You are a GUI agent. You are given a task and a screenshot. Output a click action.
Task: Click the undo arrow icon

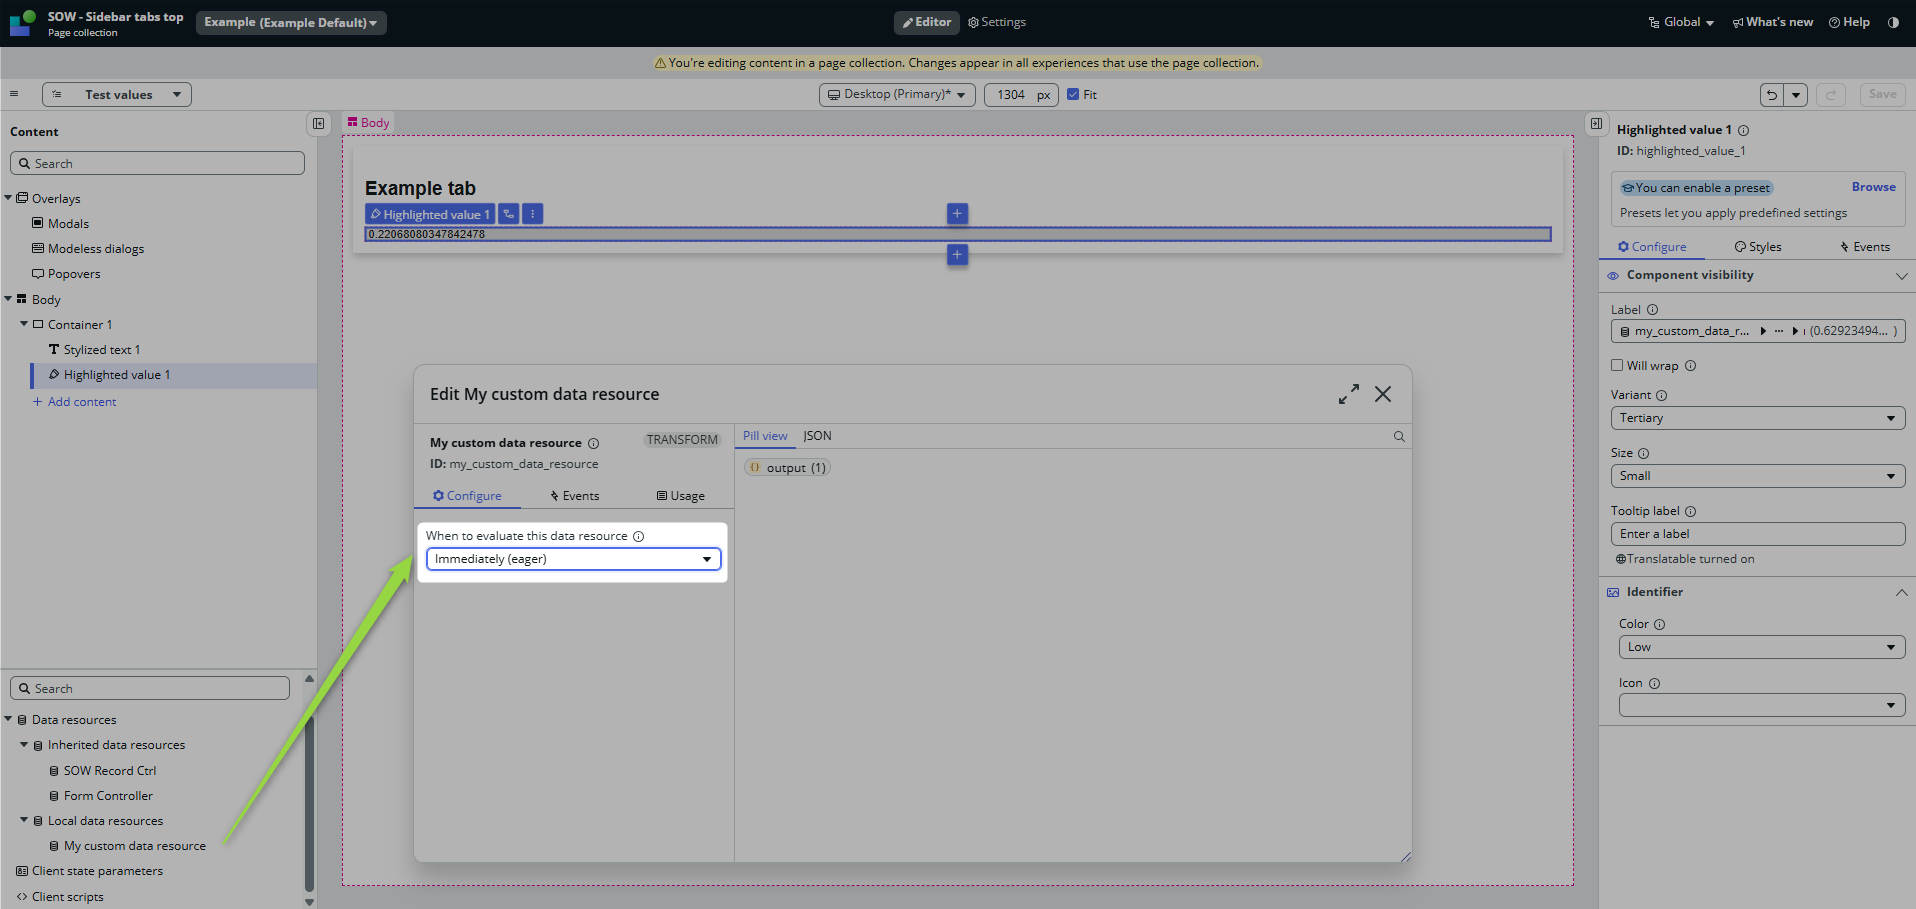[1772, 95]
